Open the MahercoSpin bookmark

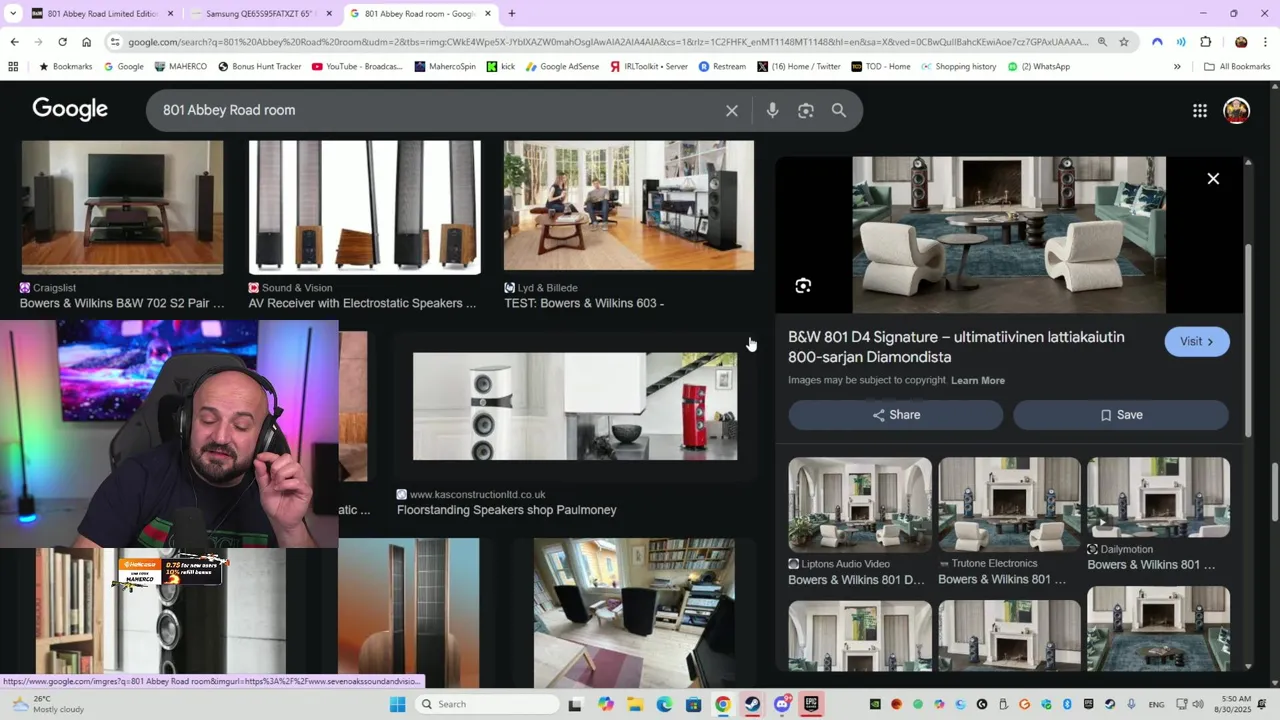[x=445, y=67]
